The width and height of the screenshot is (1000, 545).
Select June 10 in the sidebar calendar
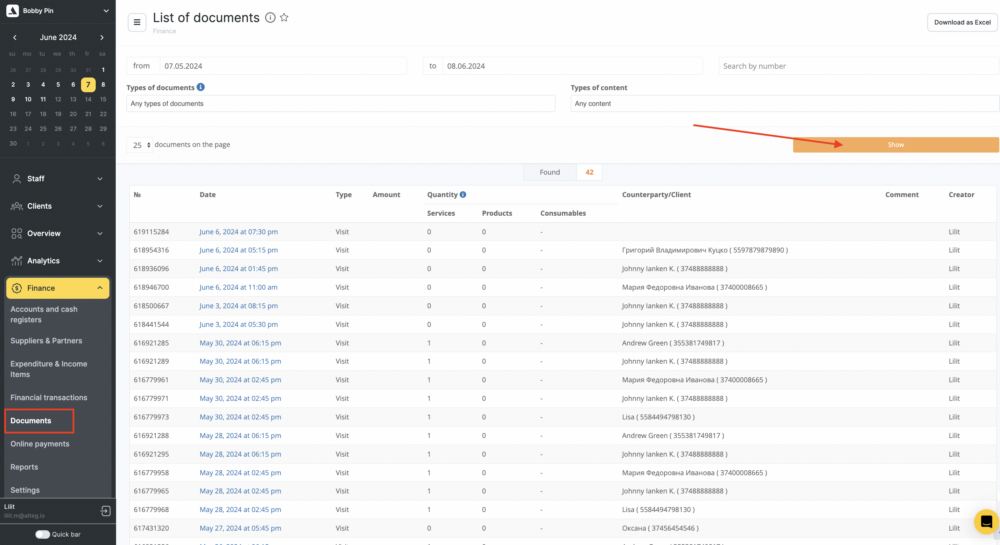coord(28,99)
